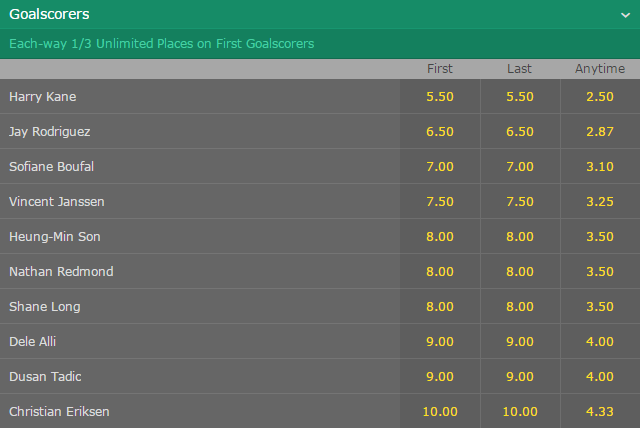Select Harry Kane Anytime odds 2.50
640x428 pixels.
[x=600, y=96]
